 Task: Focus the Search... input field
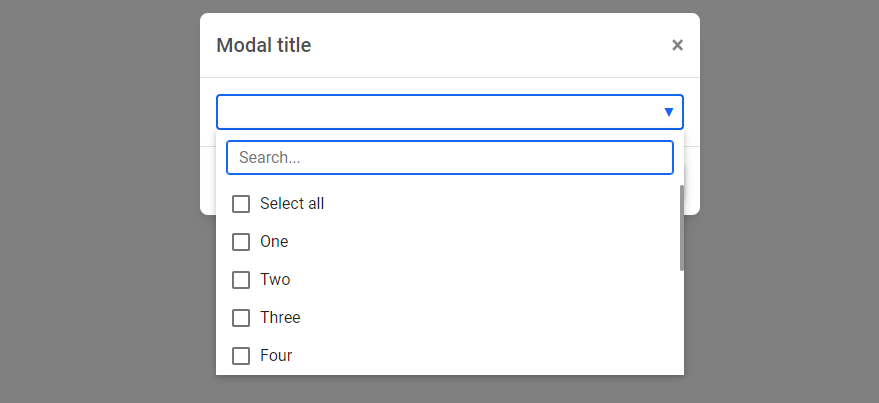coord(450,158)
